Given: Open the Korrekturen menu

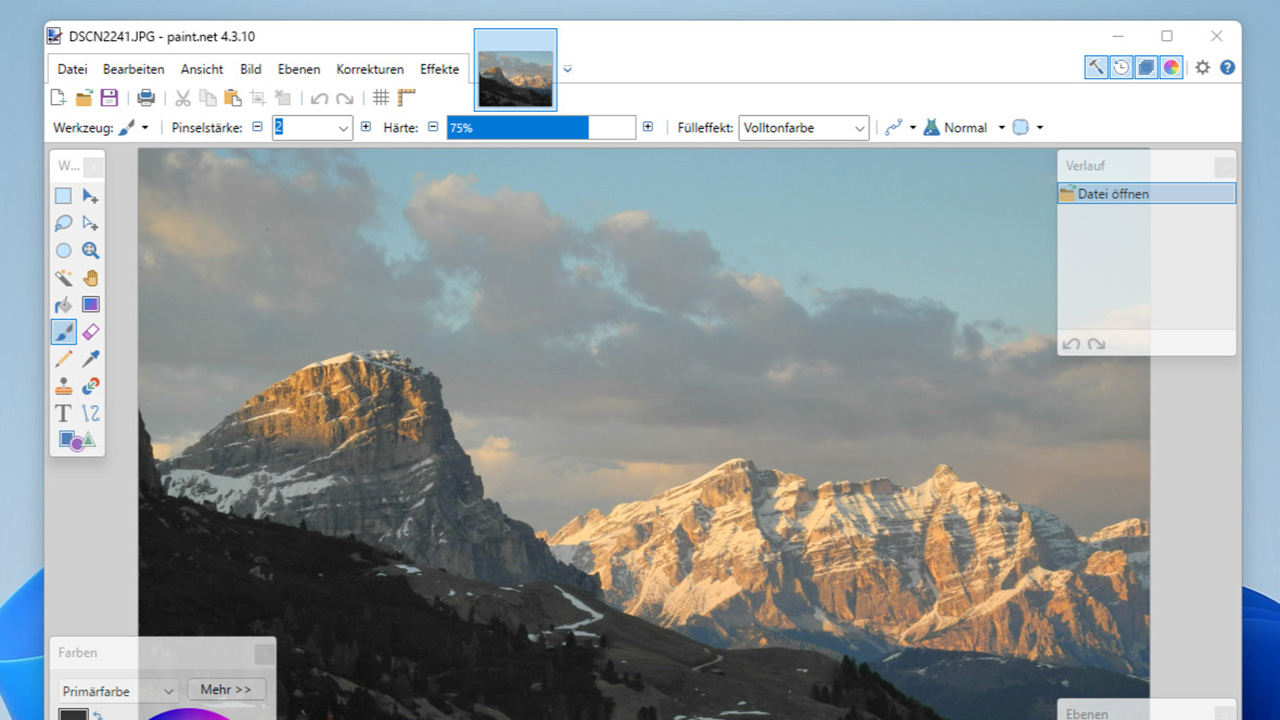Looking at the screenshot, I should pyautogui.click(x=370, y=69).
